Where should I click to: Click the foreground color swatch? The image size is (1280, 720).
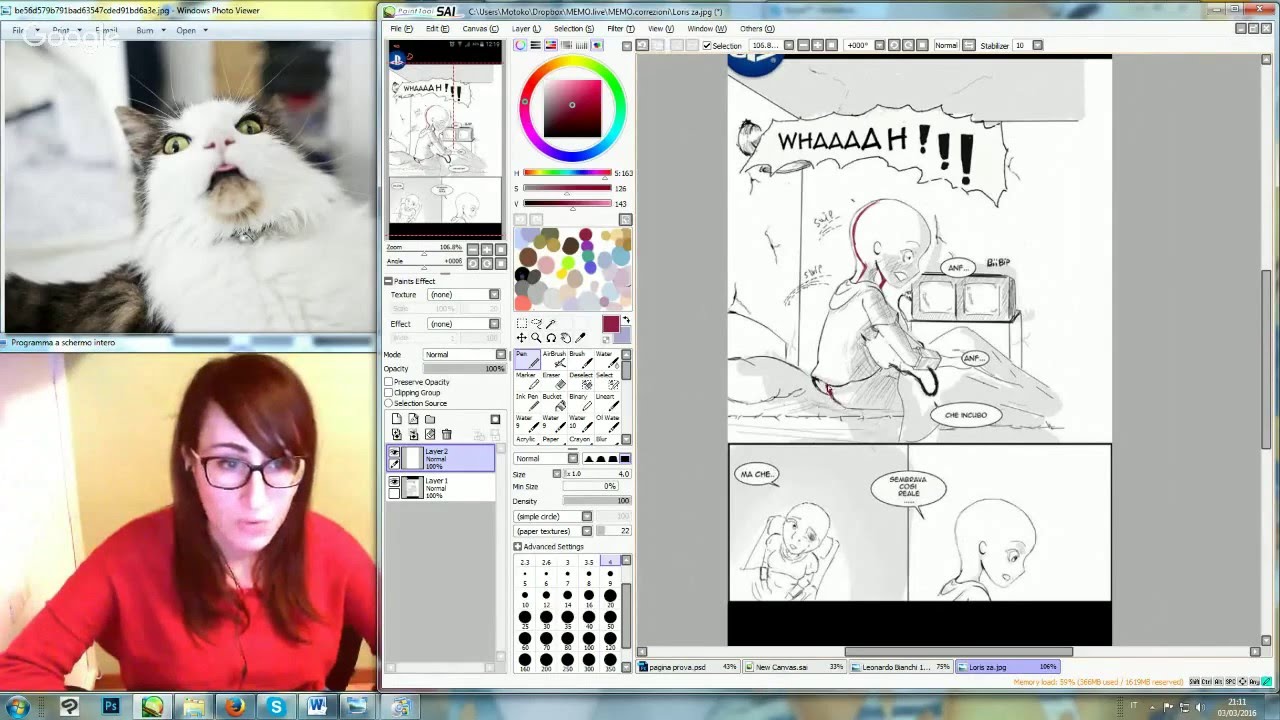(x=611, y=324)
